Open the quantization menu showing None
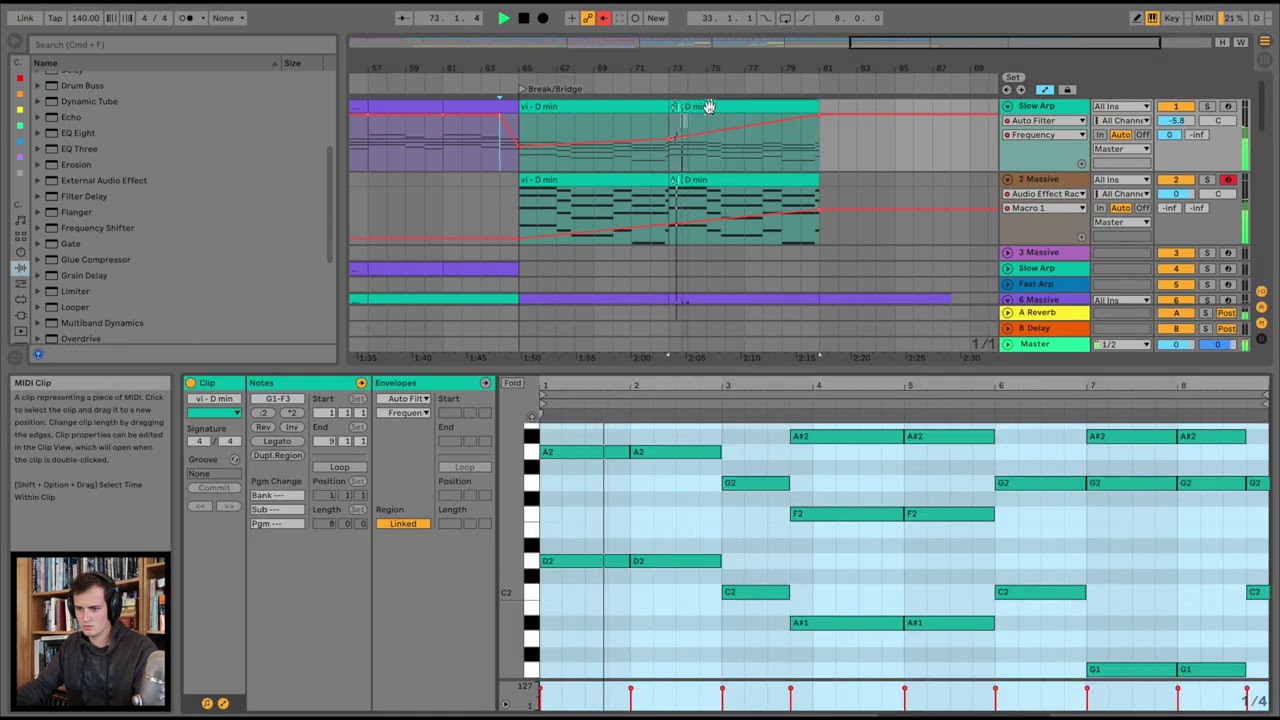The height and width of the screenshot is (720, 1280). click(x=227, y=18)
